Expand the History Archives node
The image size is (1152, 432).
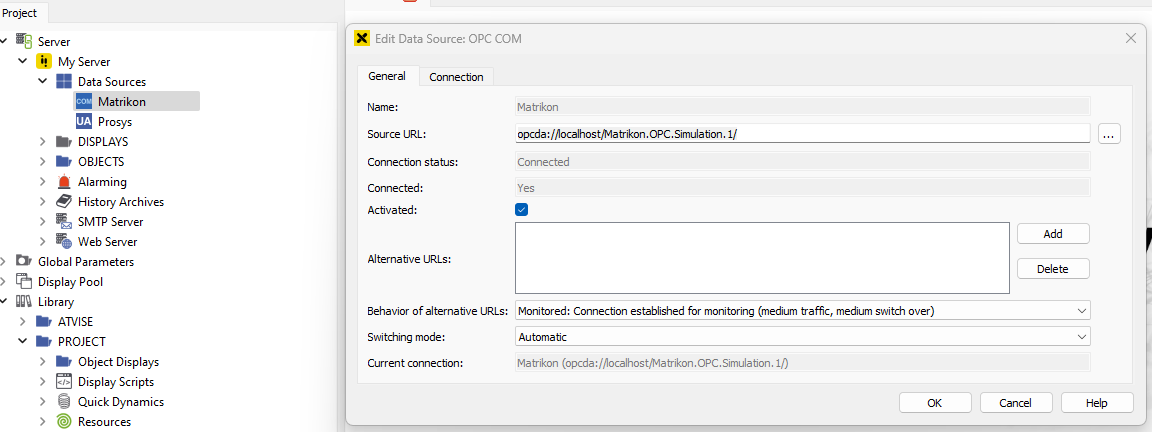pos(43,201)
